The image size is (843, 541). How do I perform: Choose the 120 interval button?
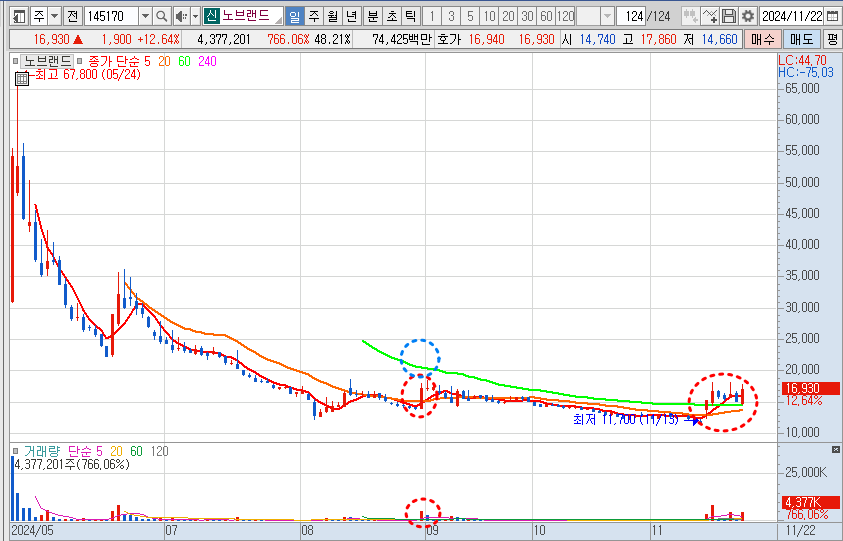pos(566,16)
